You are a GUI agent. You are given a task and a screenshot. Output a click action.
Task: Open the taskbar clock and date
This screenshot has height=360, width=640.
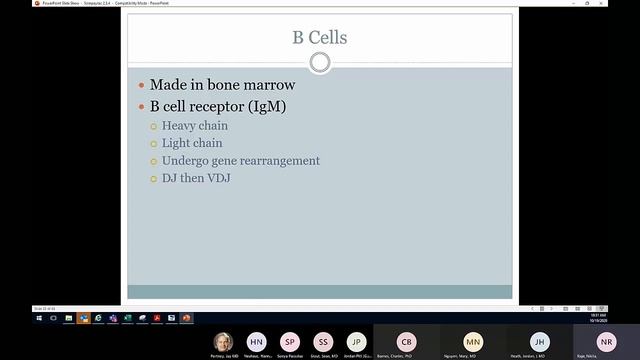click(x=598, y=318)
